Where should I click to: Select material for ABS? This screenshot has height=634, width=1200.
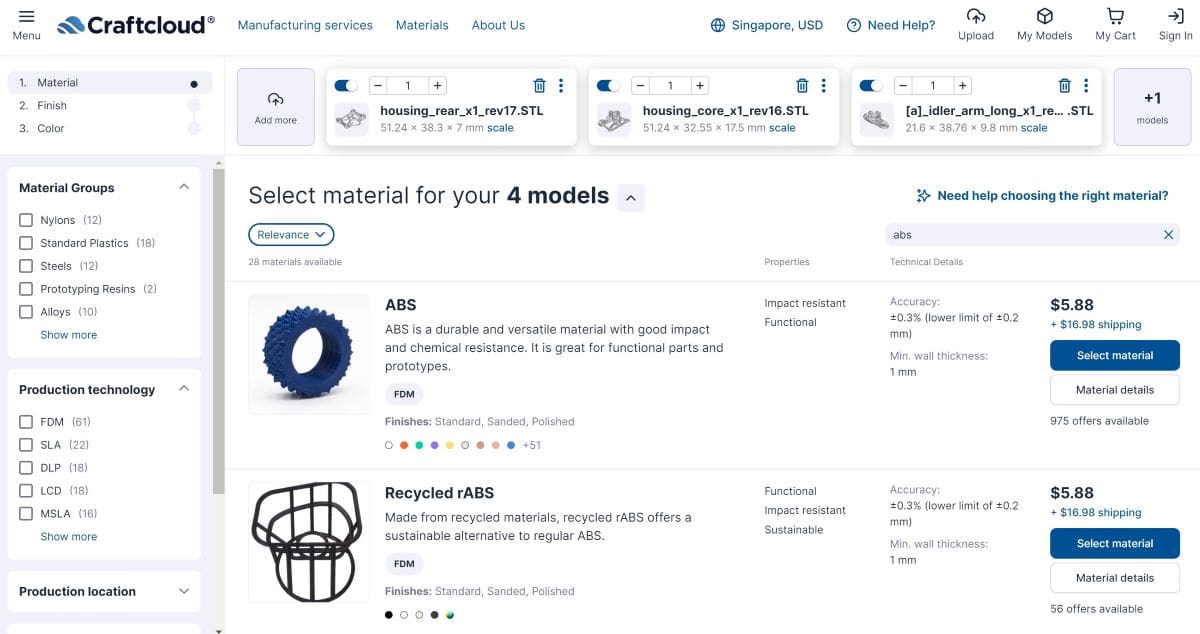1115,355
